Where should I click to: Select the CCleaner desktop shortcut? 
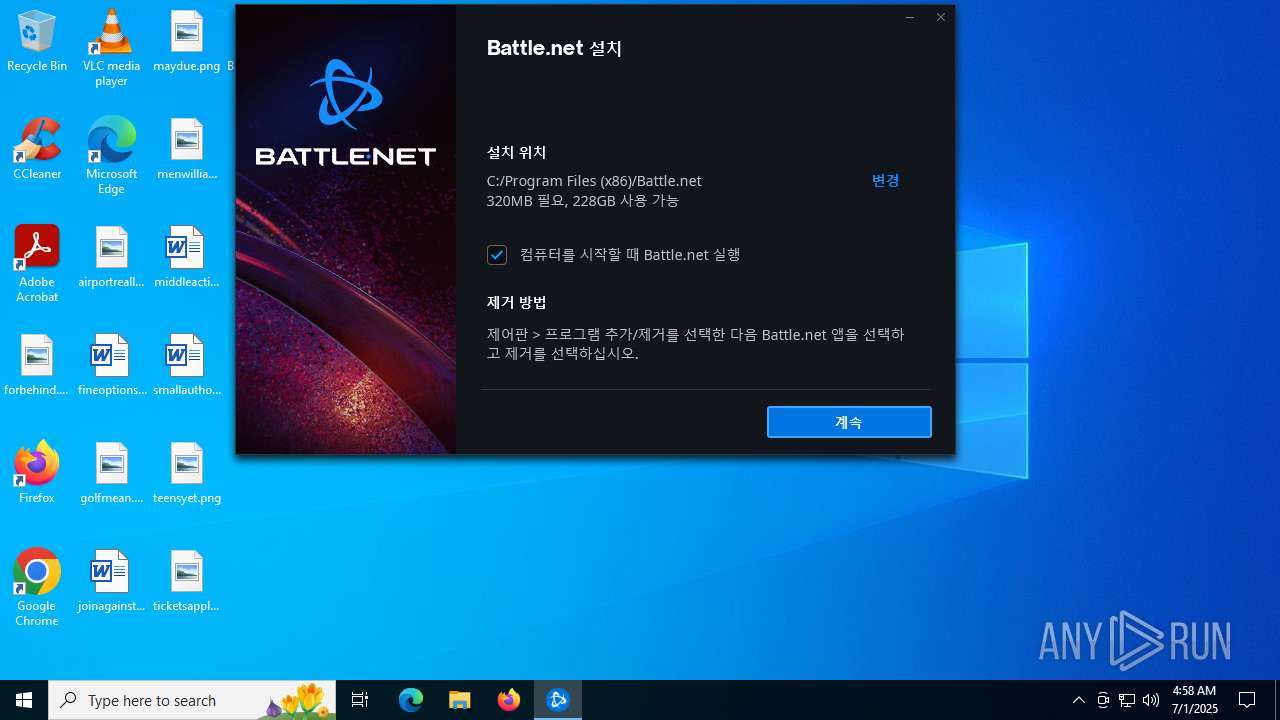click(37, 150)
